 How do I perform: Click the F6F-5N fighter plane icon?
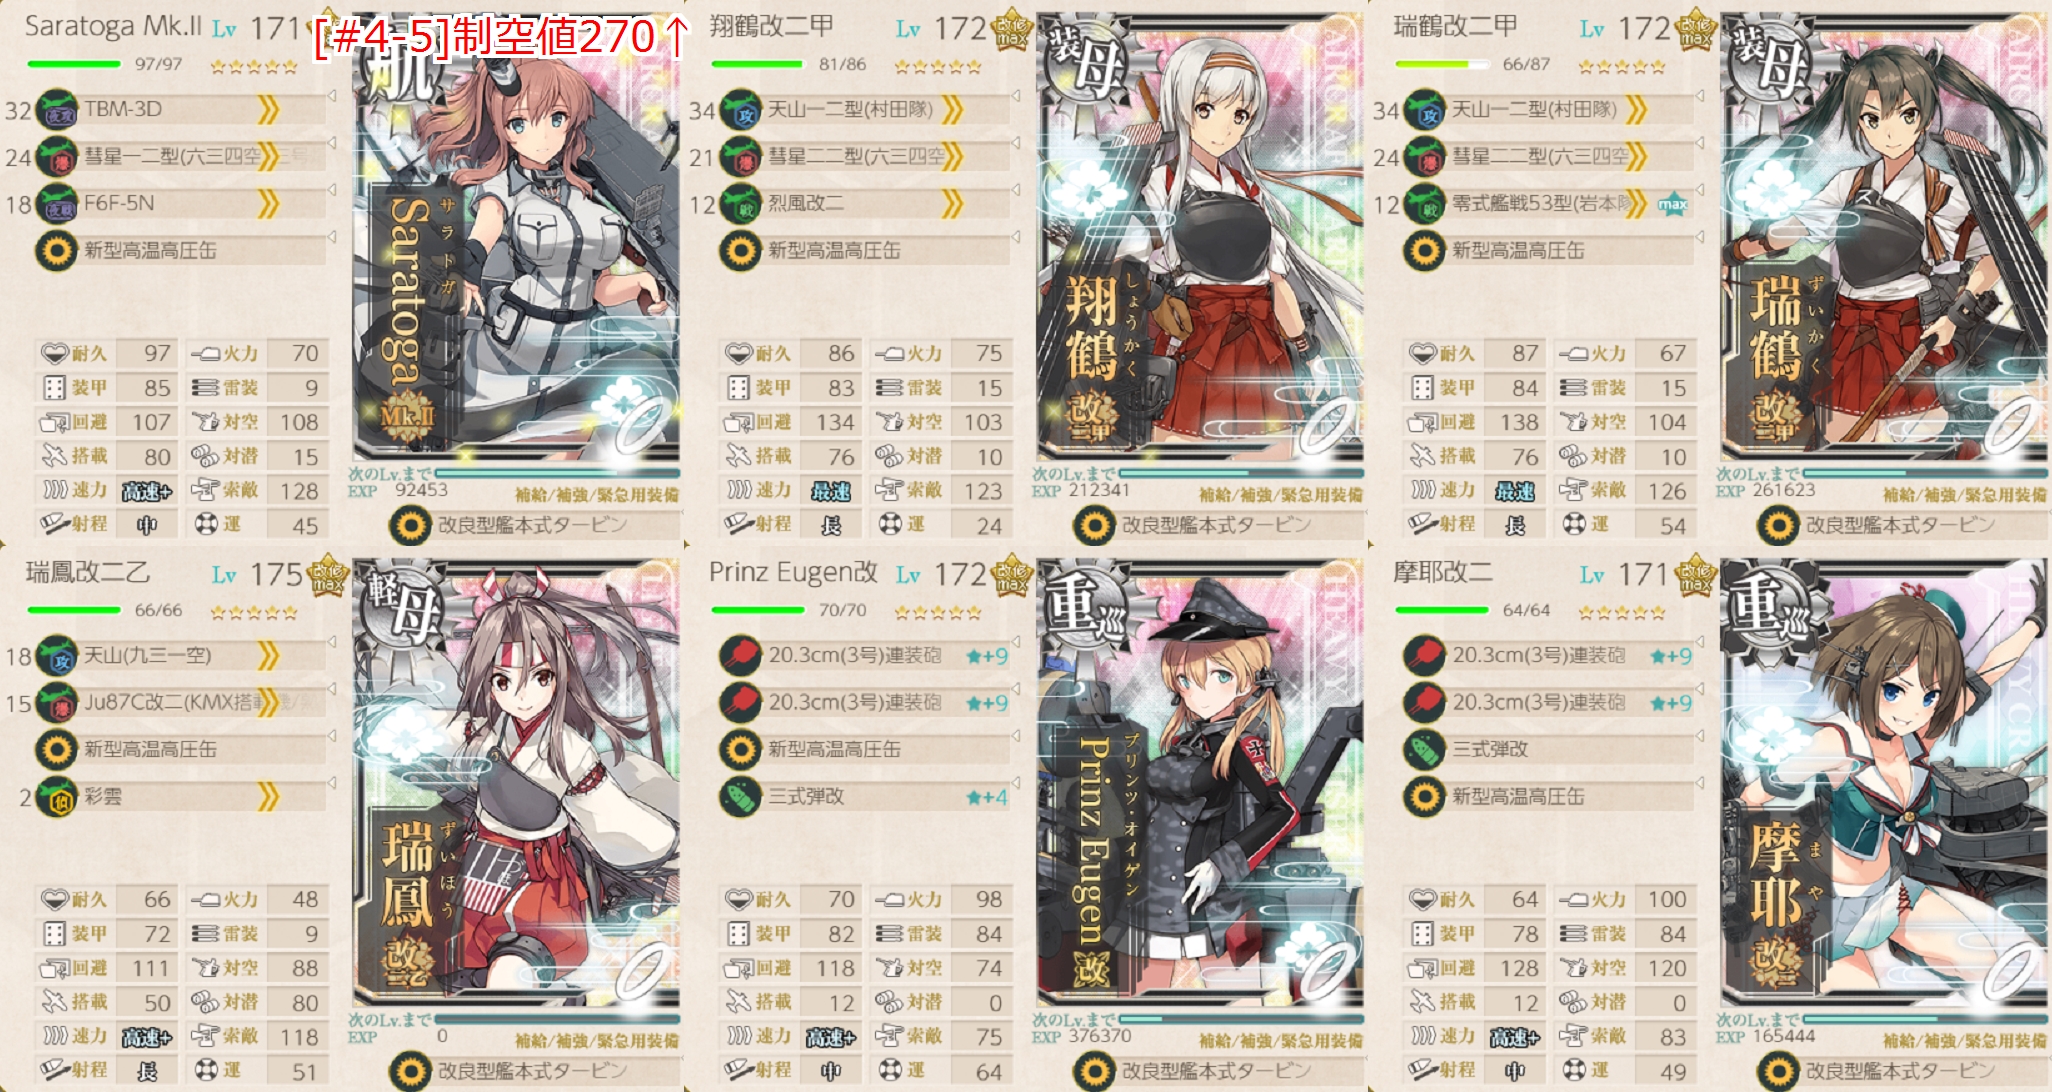57,204
